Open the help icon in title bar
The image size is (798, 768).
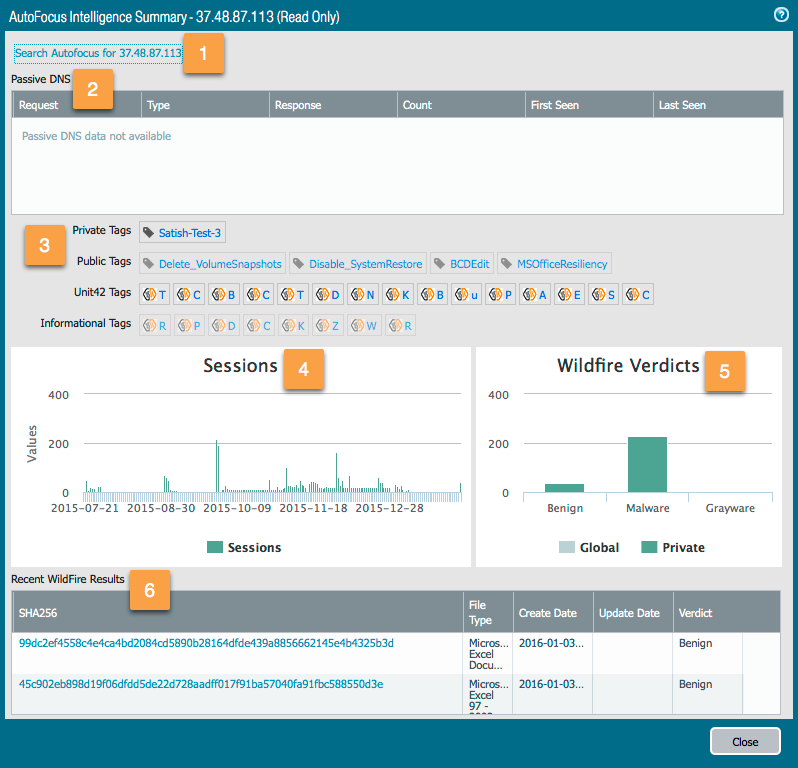[x=779, y=15]
